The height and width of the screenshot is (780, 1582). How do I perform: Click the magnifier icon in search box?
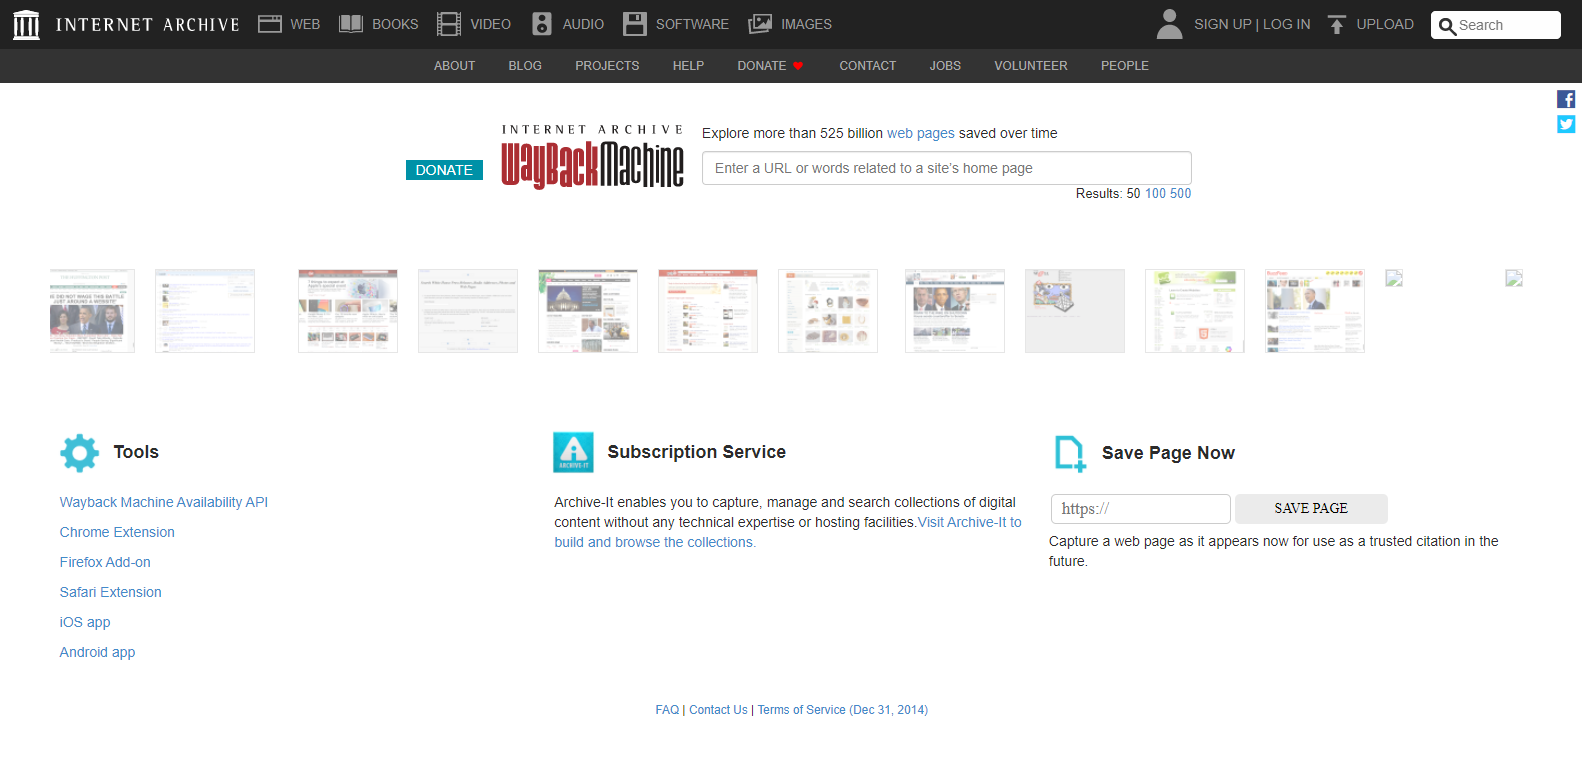1447,26
